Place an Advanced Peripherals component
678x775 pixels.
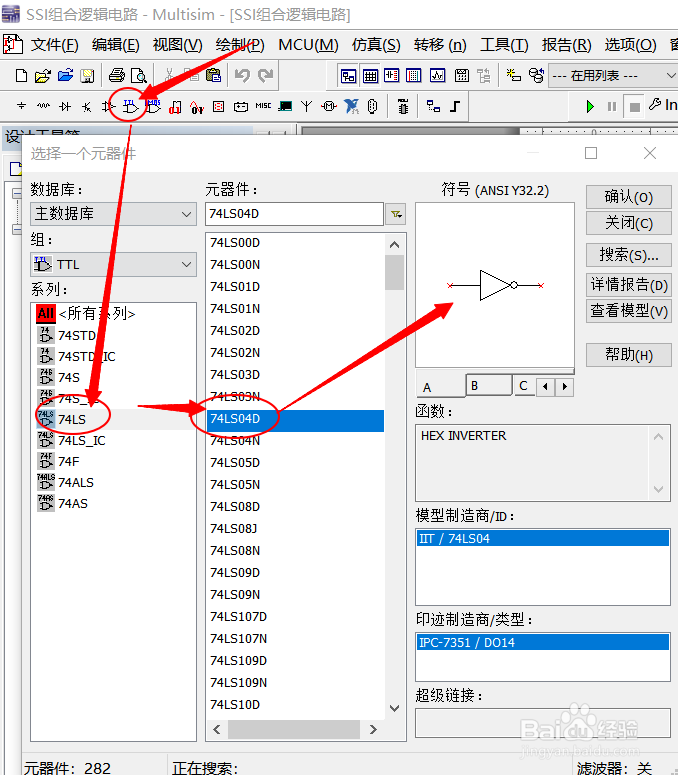pyautogui.click(x=285, y=106)
